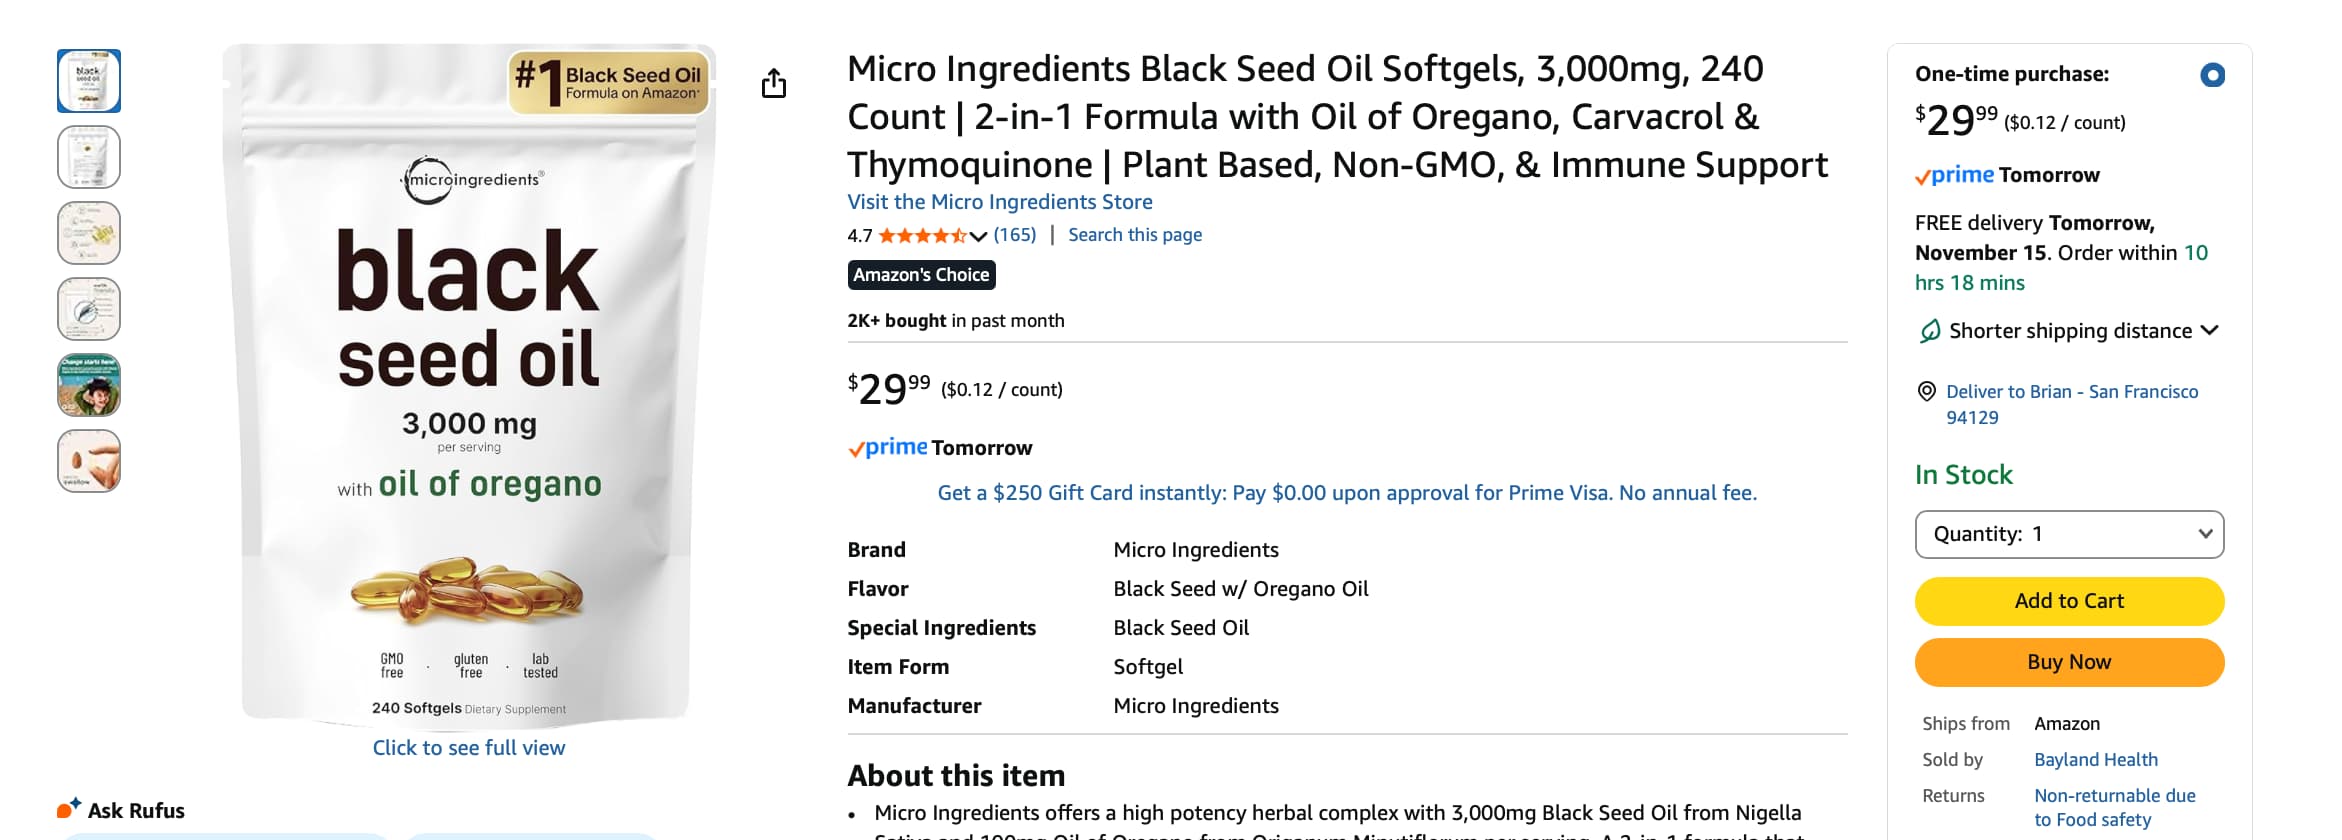Expand rating breakdown chevron next to stars

(978, 236)
